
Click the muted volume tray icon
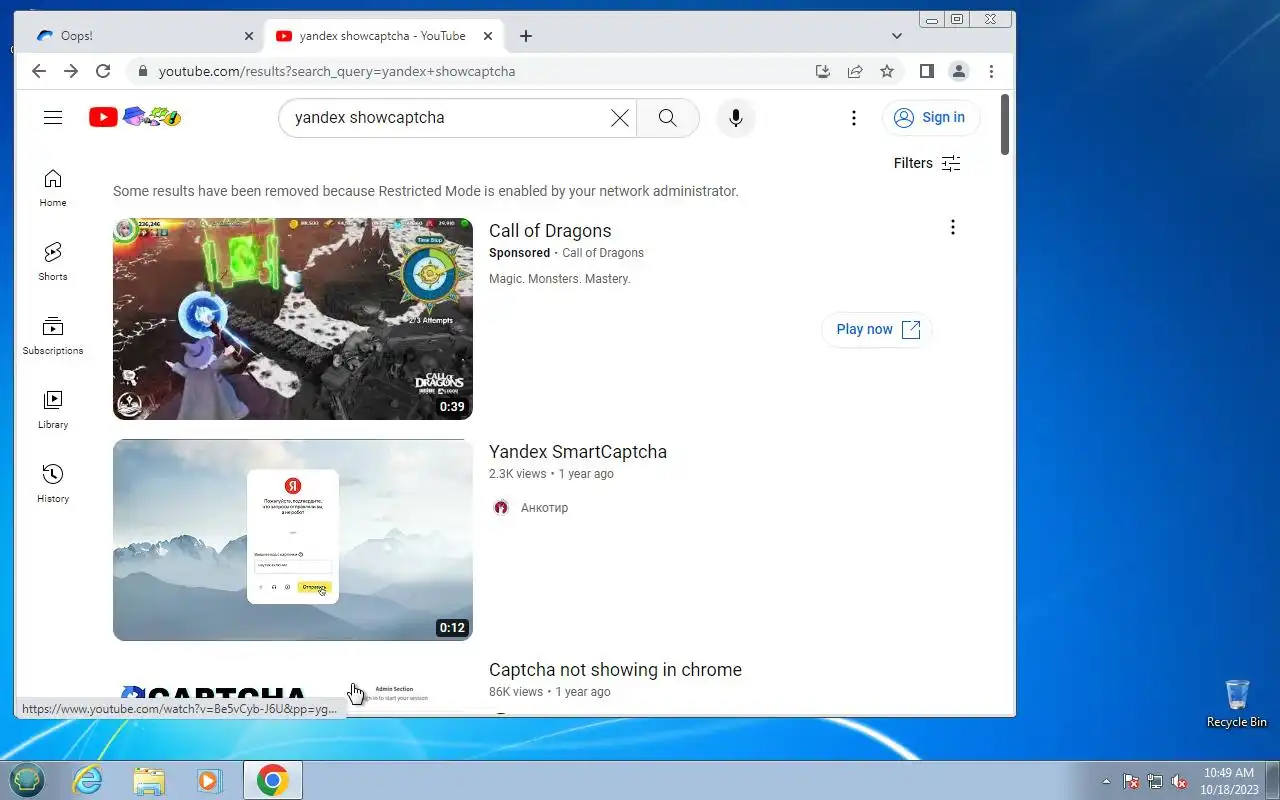(x=1180, y=781)
